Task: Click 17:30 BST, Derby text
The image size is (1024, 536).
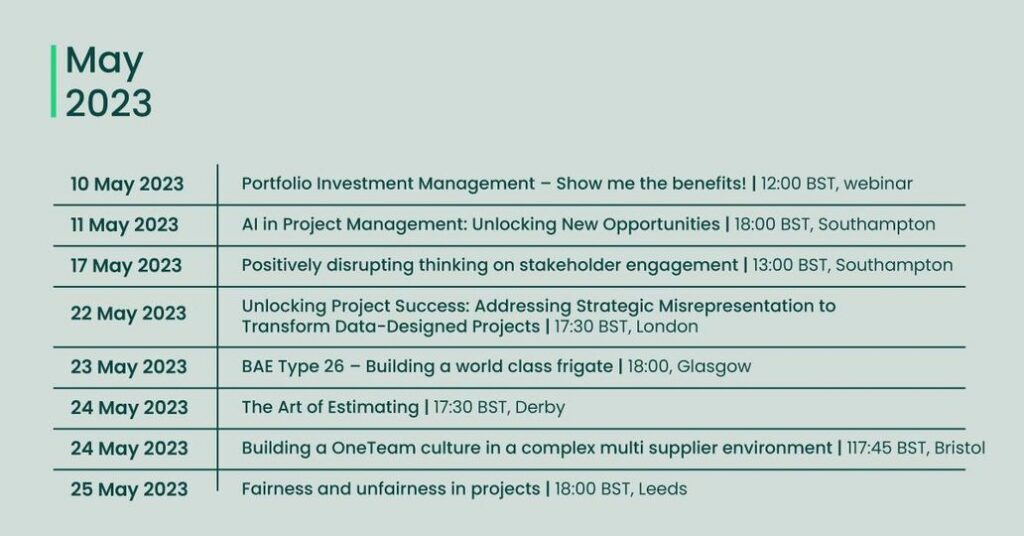Action: (x=499, y=407)
